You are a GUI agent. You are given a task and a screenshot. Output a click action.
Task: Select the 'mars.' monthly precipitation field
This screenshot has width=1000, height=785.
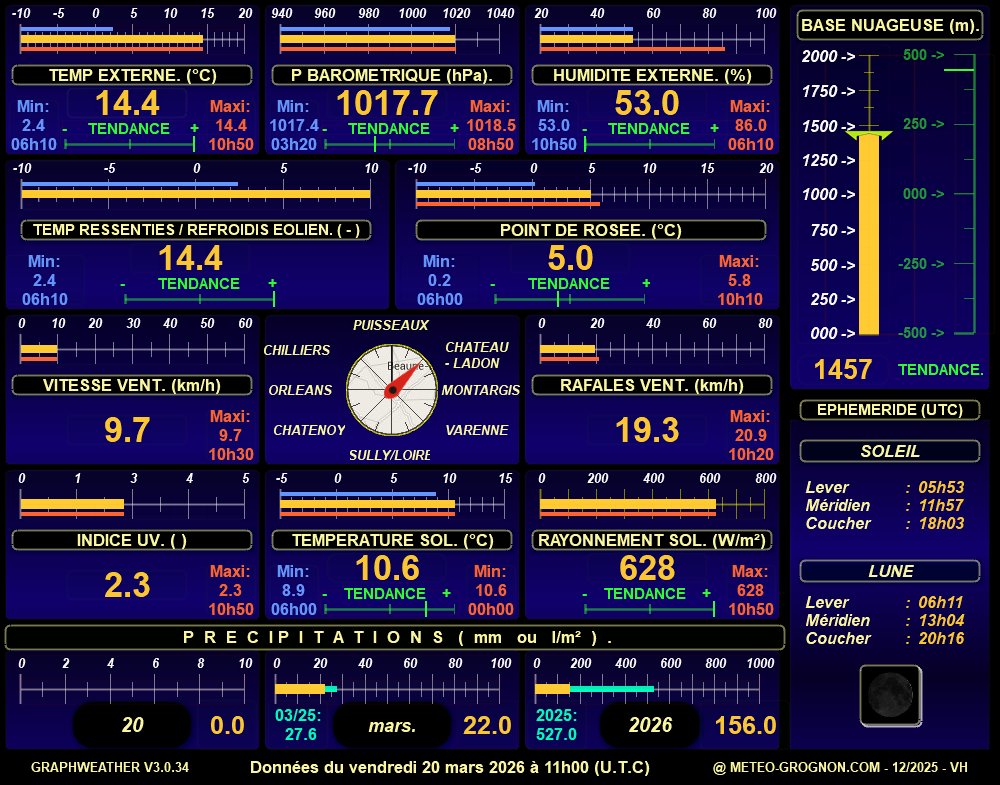(392, 725)
